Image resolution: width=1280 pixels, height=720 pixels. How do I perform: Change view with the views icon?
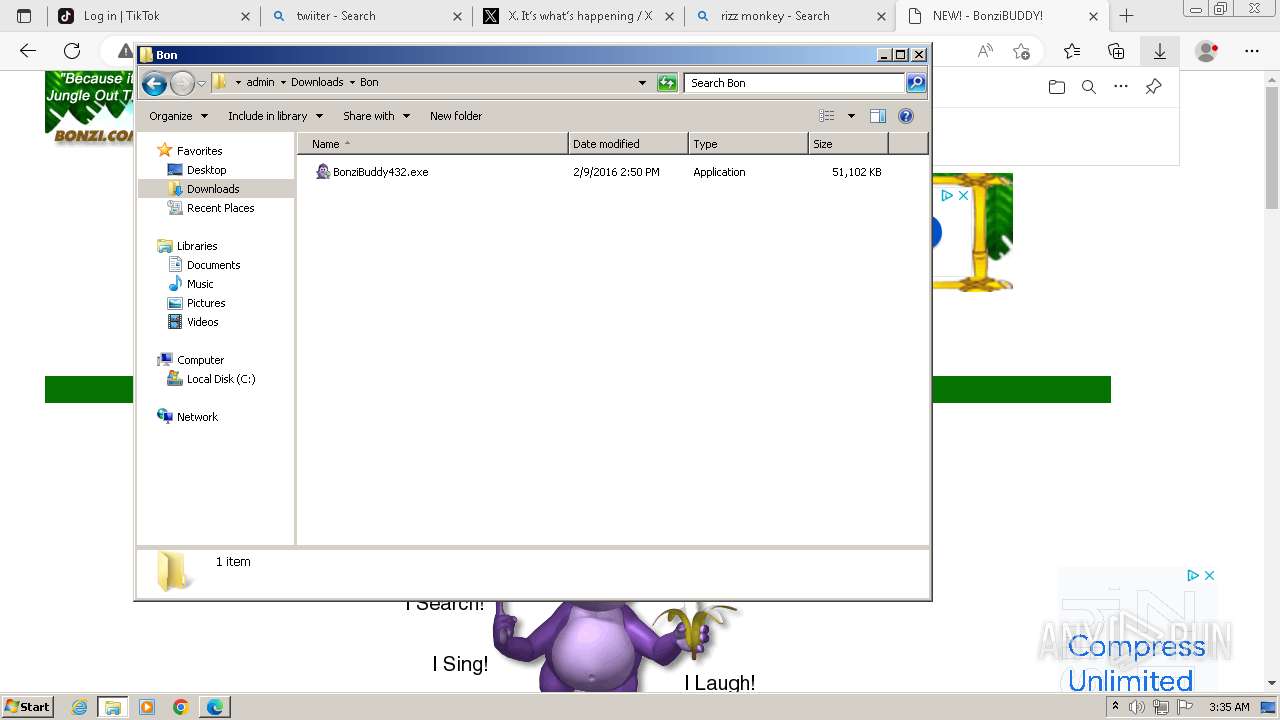(x=827, y=116)
